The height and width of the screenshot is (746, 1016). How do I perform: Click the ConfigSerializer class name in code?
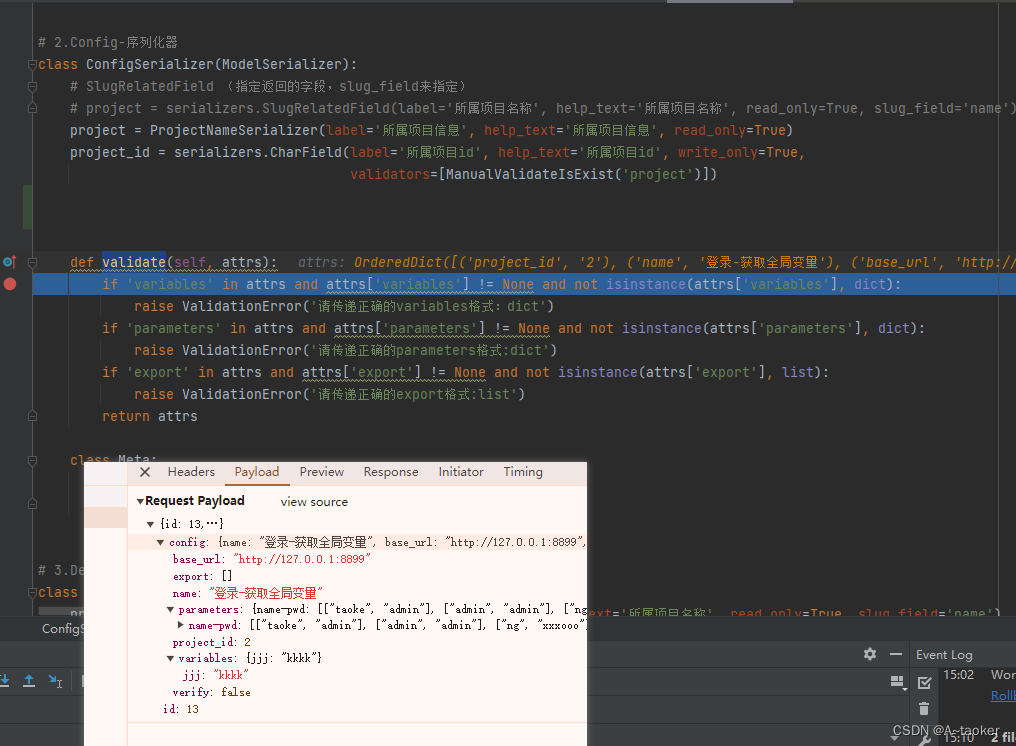click(x=150, y=64)
